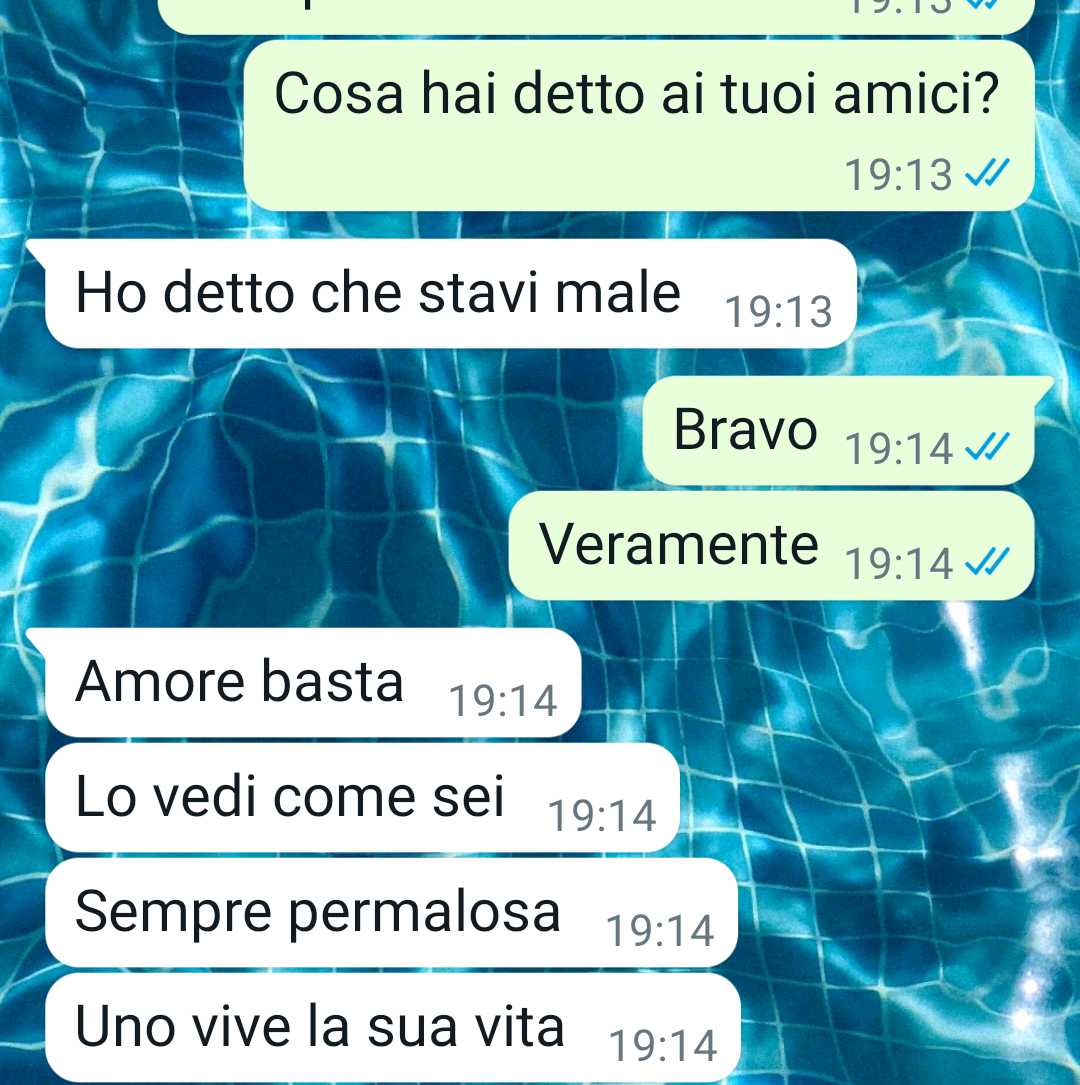The height and width of the screenshot is (1085, 1080).
Task: Tap the 19:14 time on 'Bravo' message
Action: pos(899,448)
